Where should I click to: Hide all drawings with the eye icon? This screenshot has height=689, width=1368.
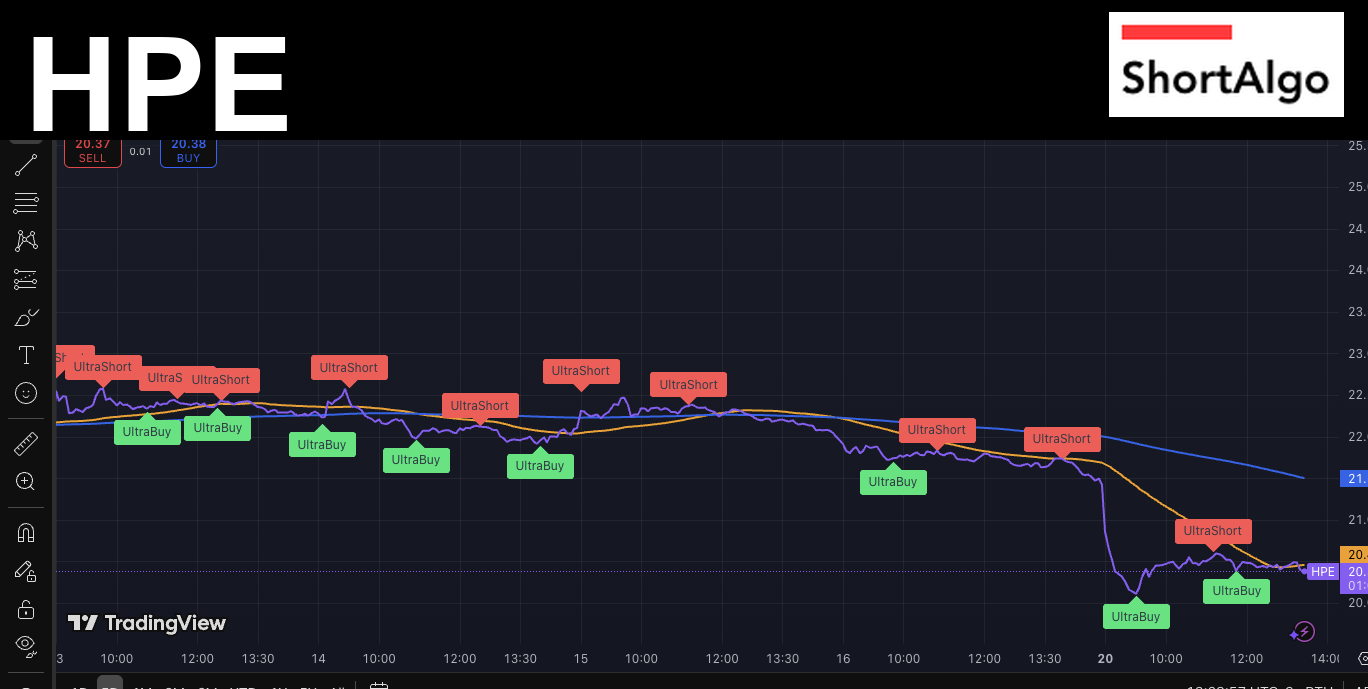coord(26,644)
